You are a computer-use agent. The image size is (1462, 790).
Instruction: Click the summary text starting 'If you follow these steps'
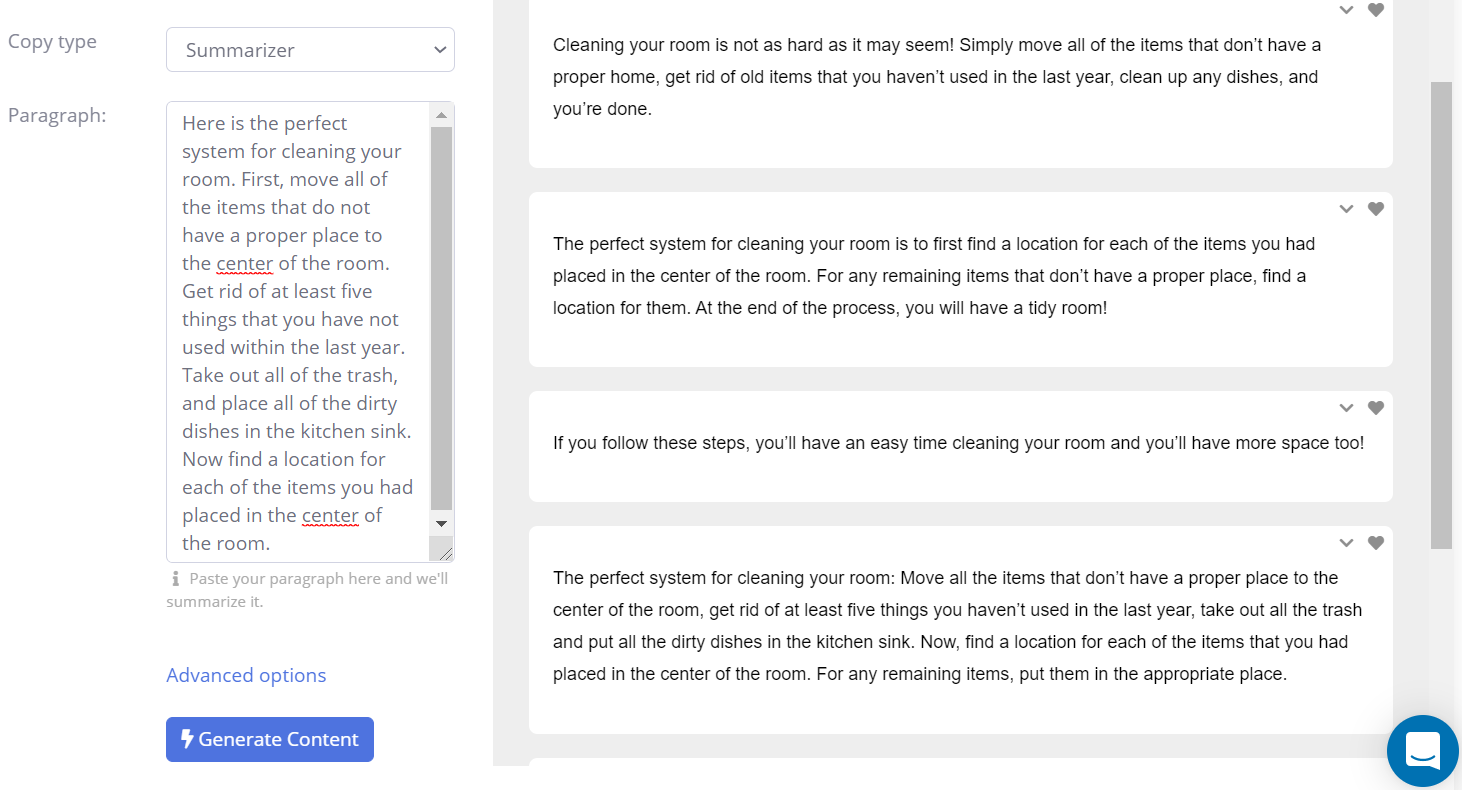(x=958, y=443)
